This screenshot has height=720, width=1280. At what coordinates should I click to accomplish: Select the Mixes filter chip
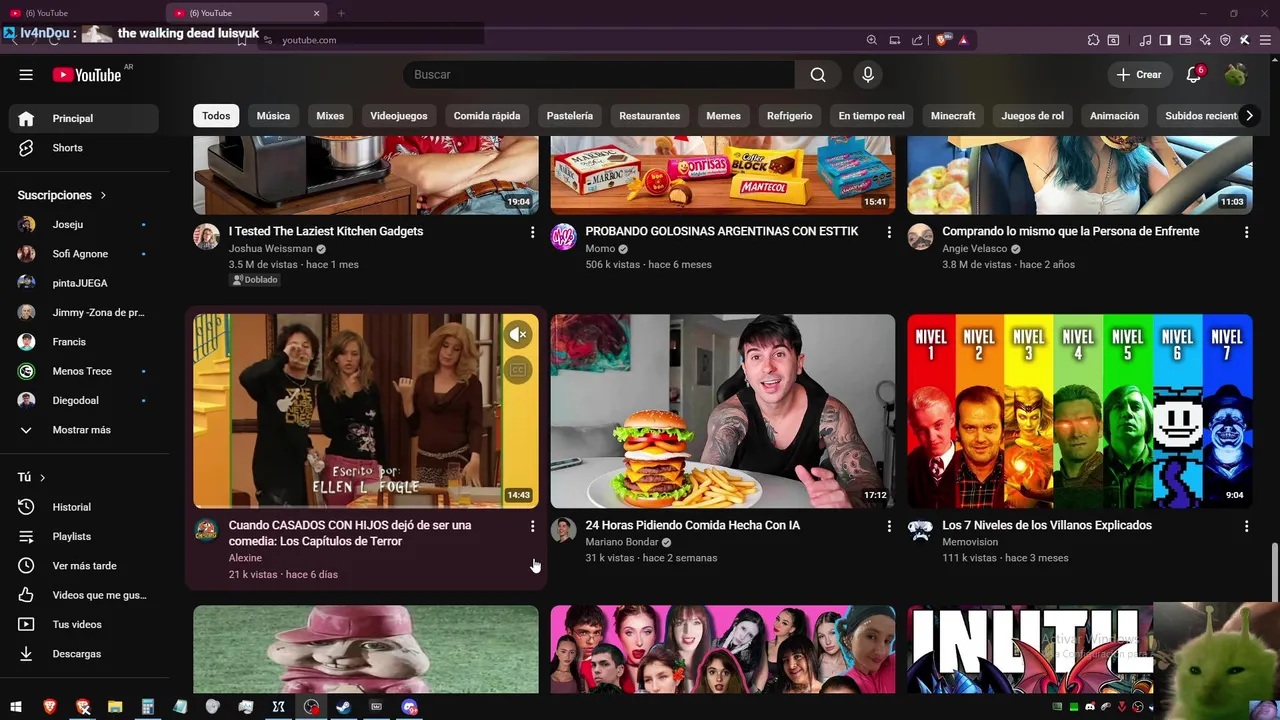pos(330,116)
